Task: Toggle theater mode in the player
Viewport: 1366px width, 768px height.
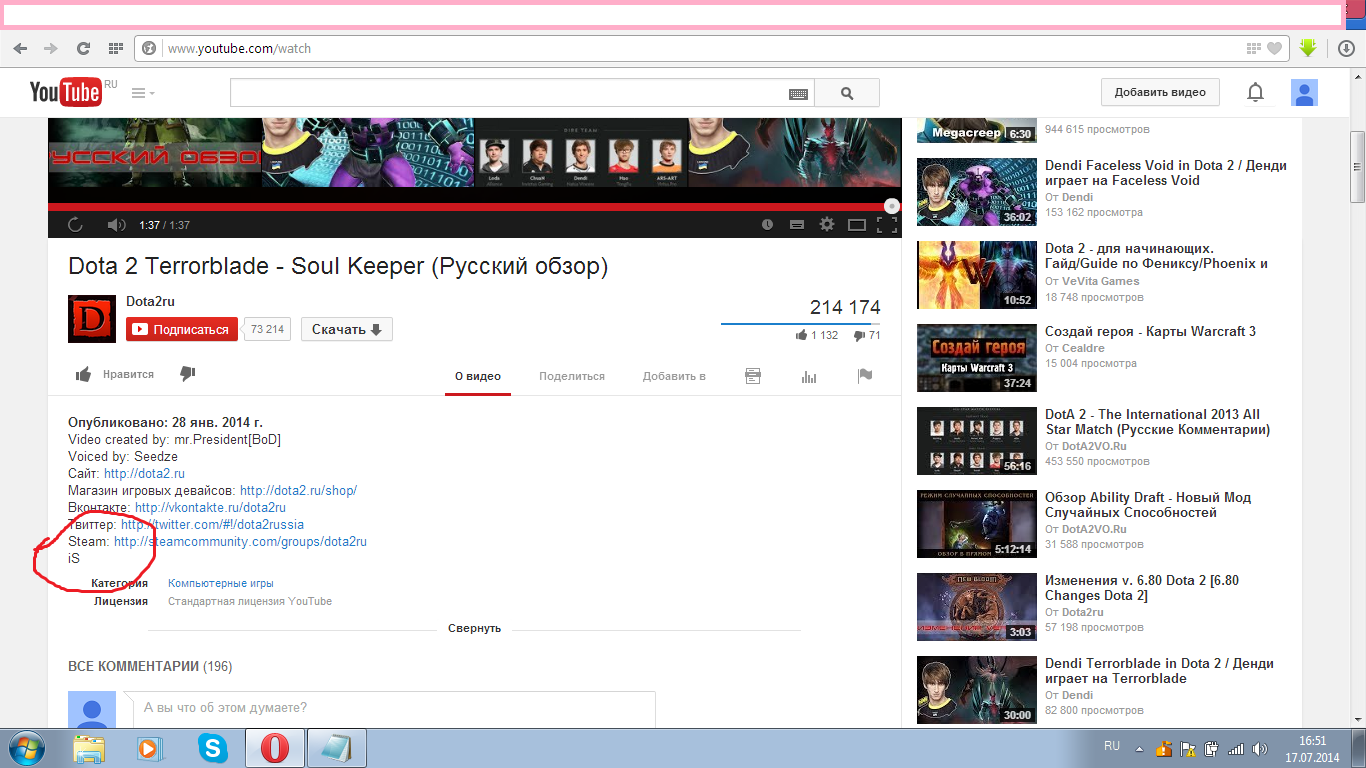Action: click(857, 225)
